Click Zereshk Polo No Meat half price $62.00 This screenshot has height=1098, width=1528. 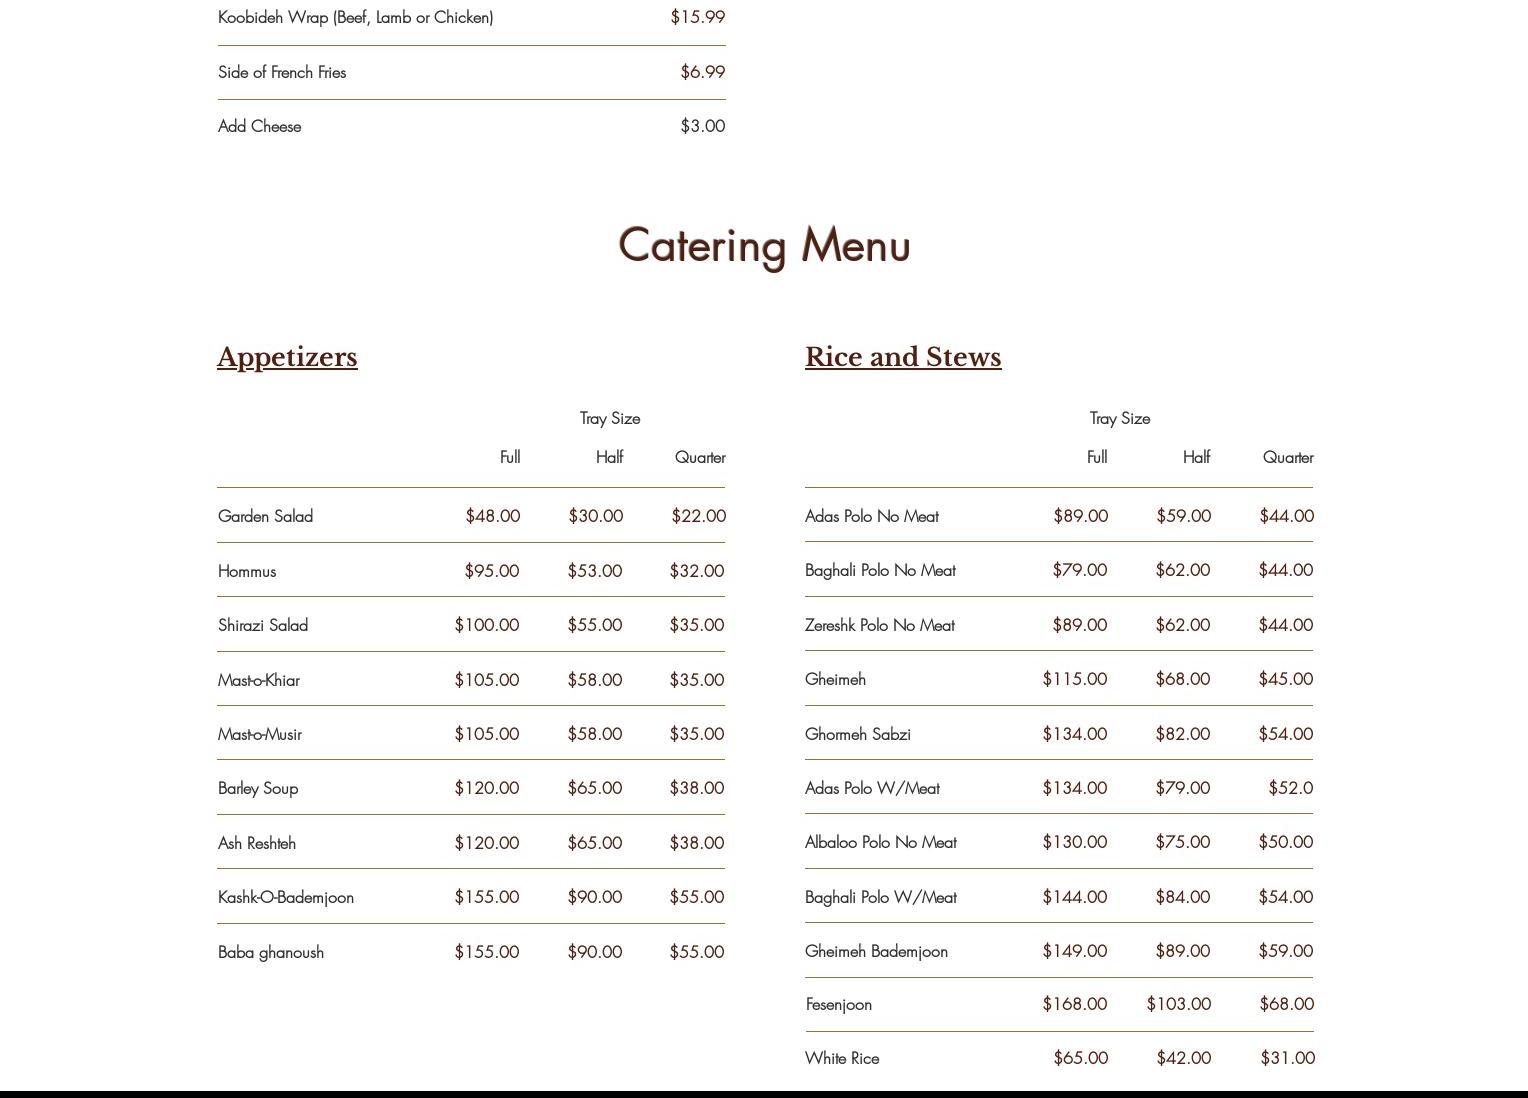(1182, 625)
